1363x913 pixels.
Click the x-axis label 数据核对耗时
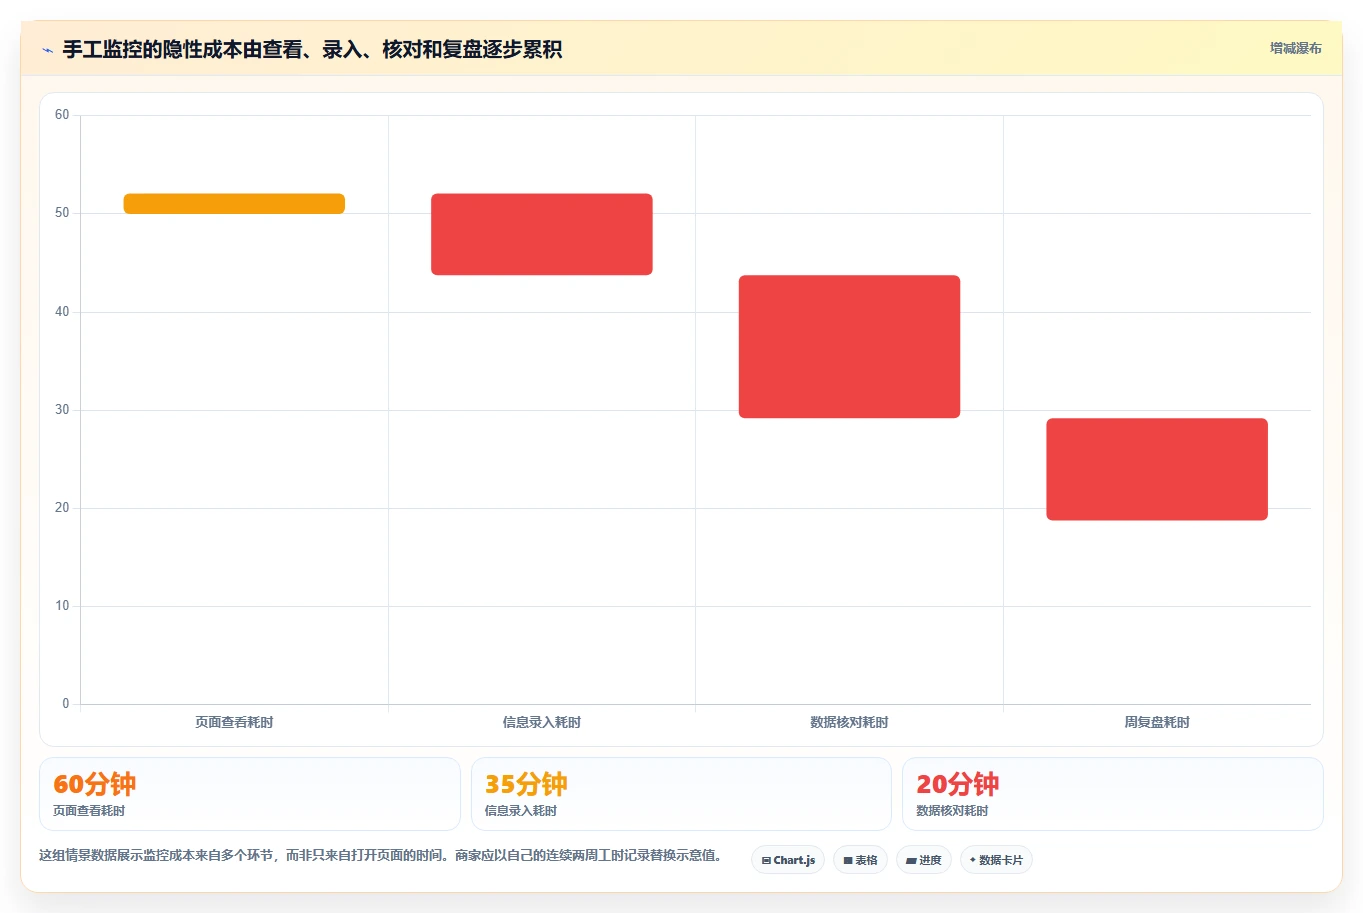[849, 722]
